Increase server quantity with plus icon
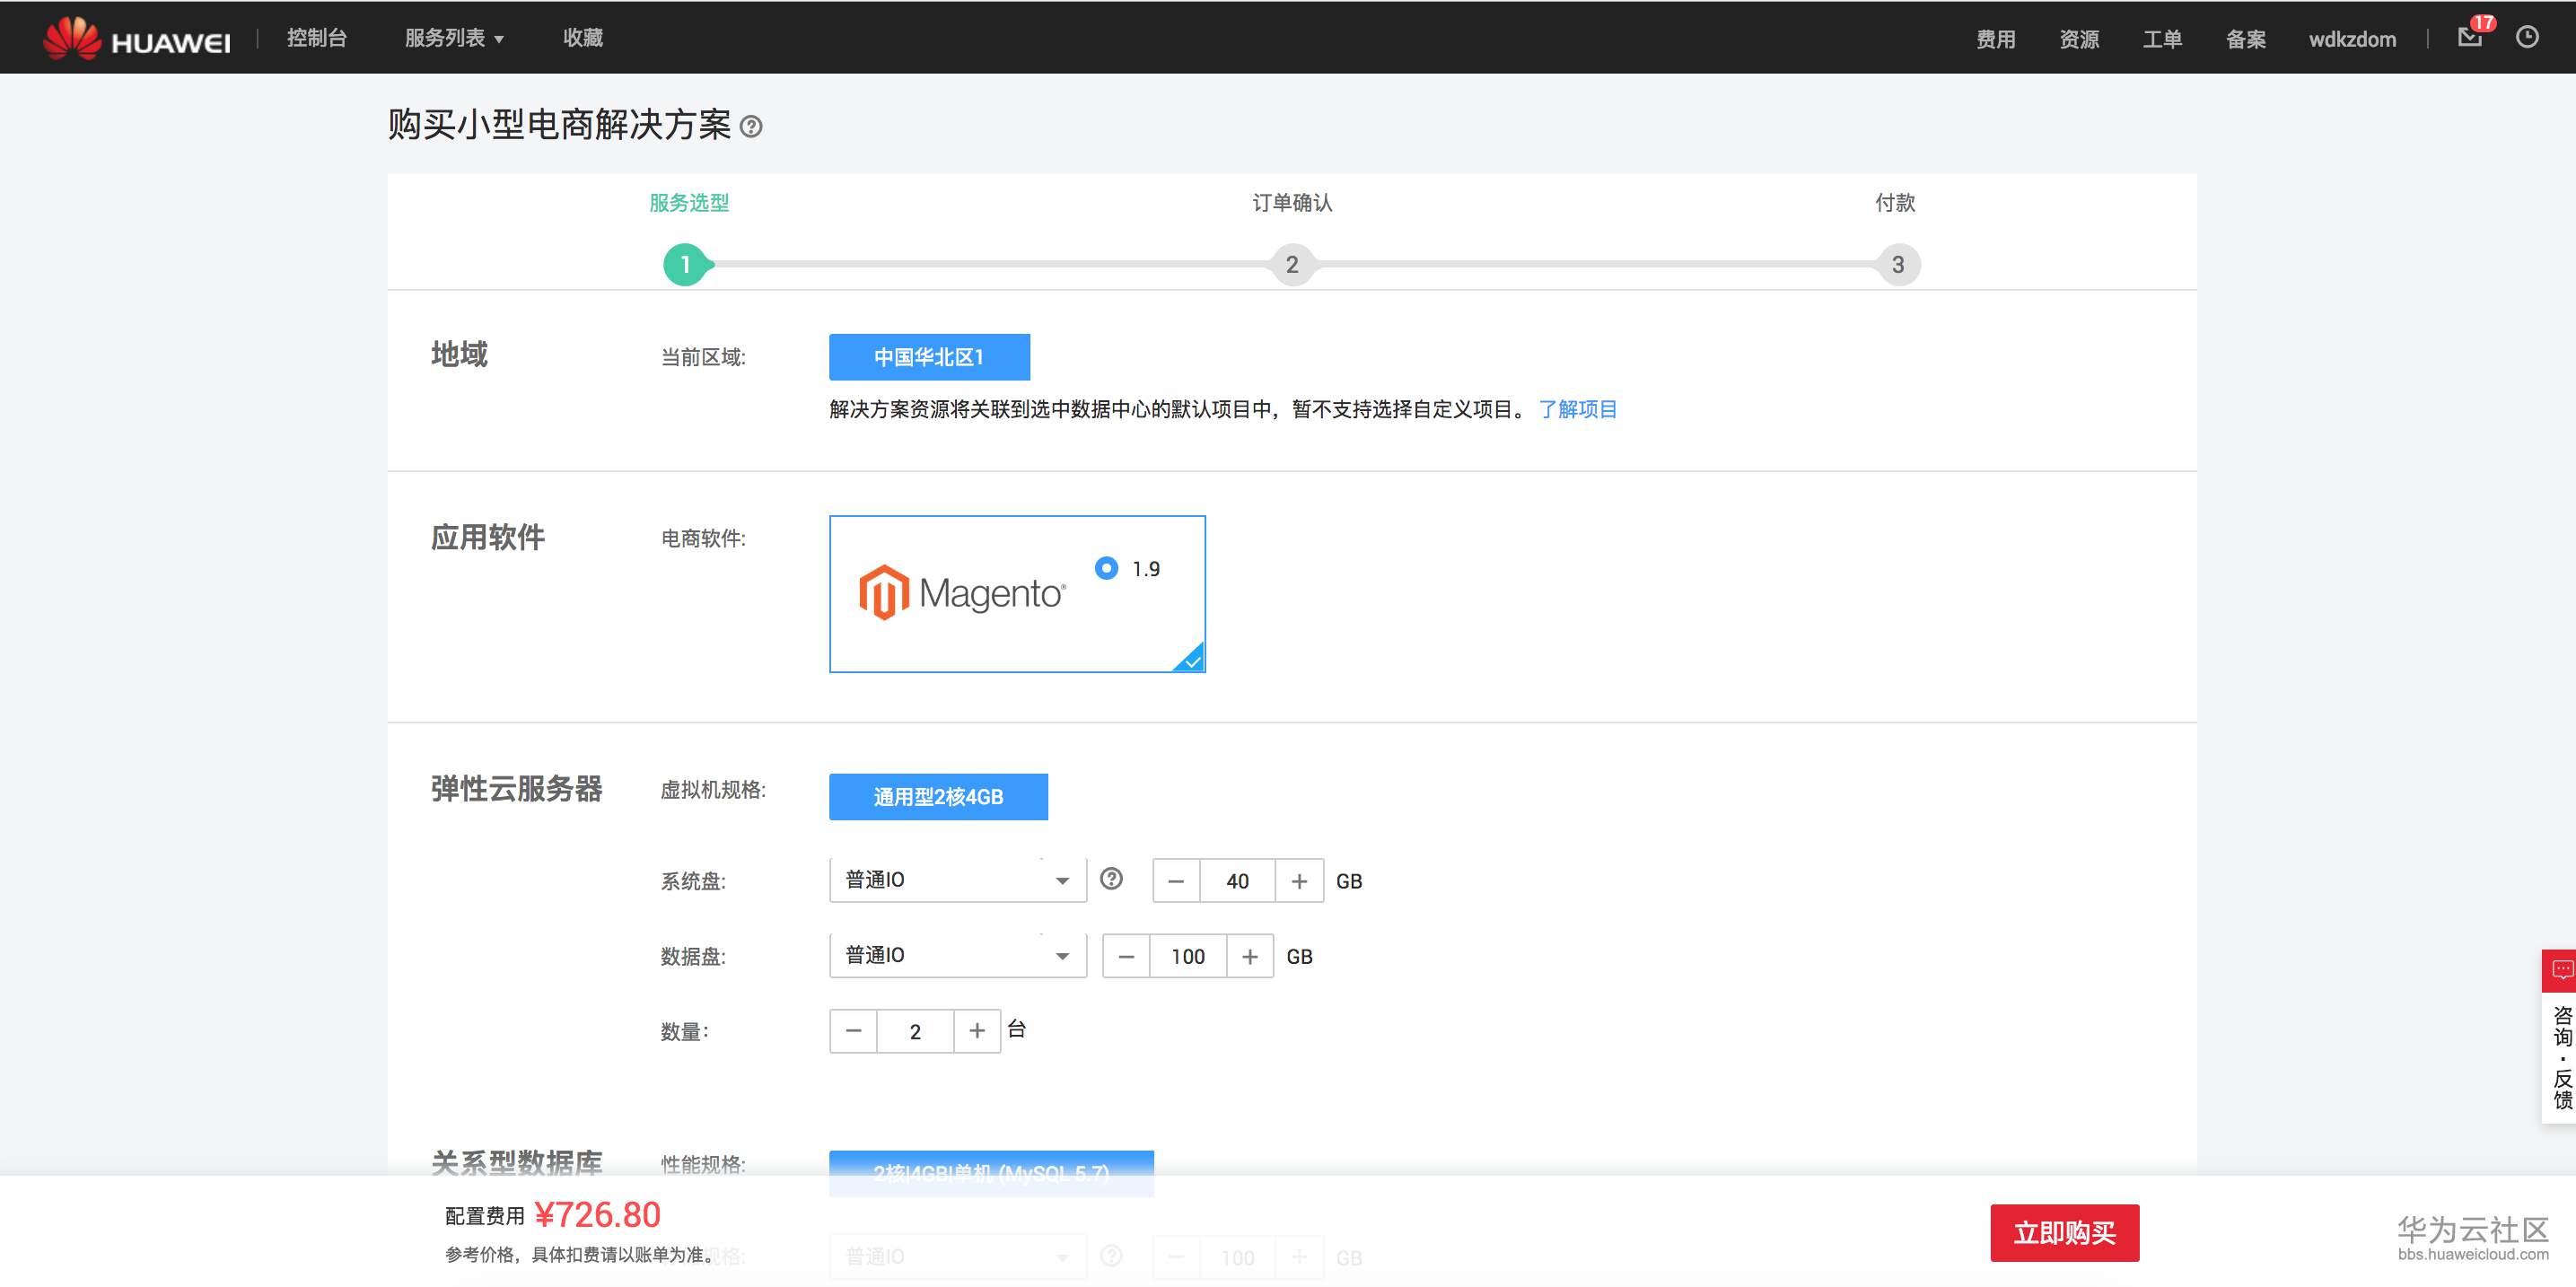The height and width of the screenshot is (1287, 2576). [x=977, y=1031]
